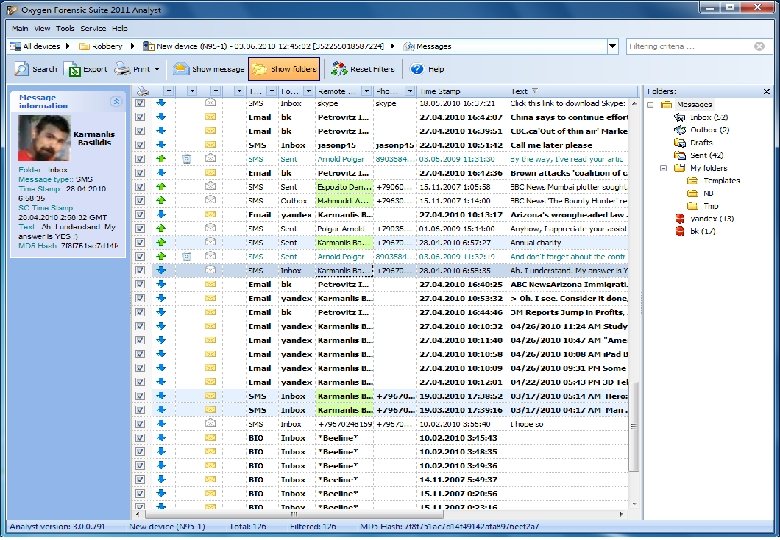
Task: Open the Help menu
Action: pos(119,28)
